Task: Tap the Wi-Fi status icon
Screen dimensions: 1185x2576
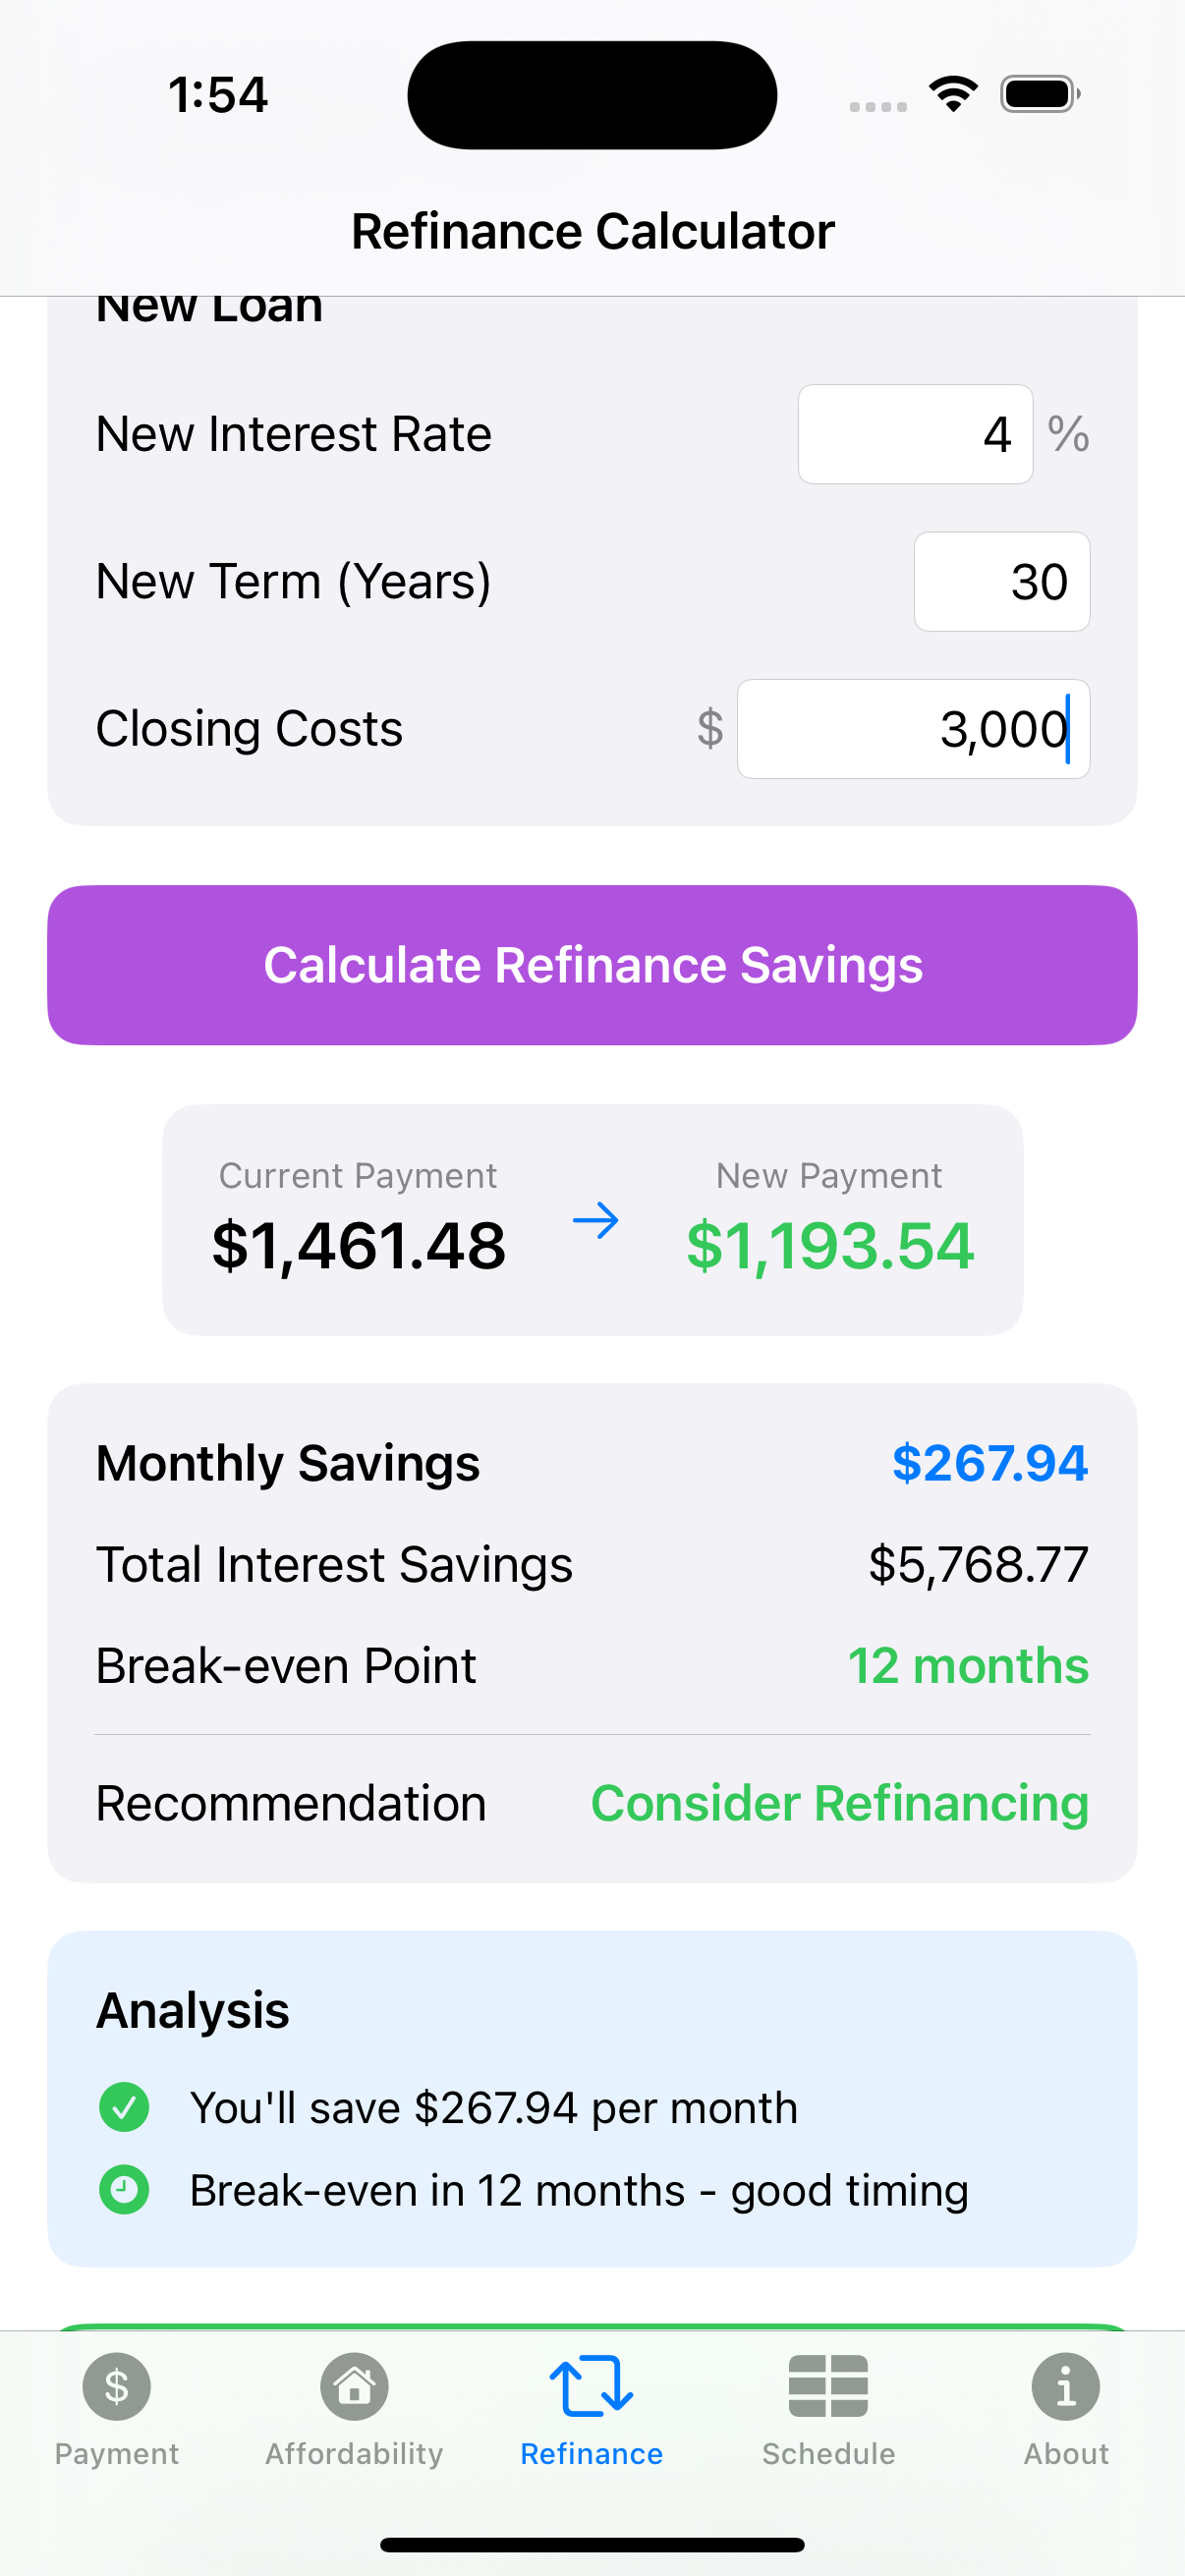Action: pyautogui.click(x=953, y=94)
